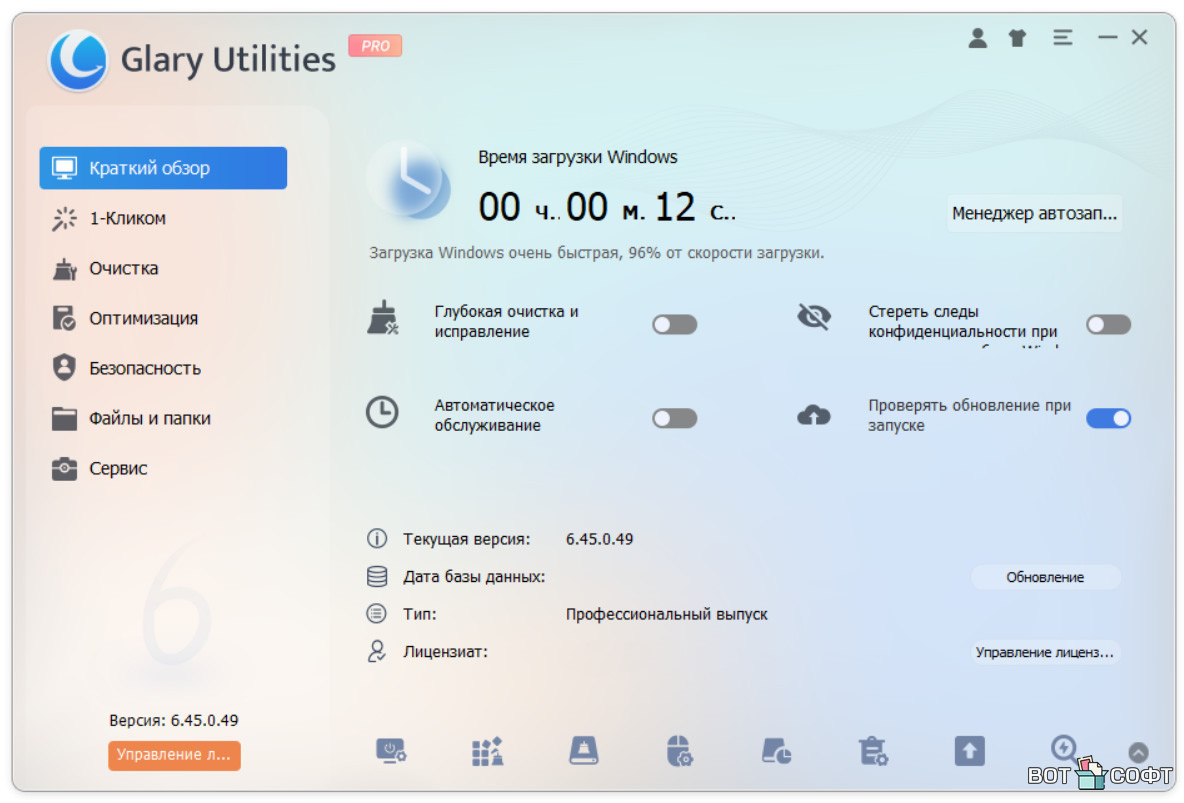Disable Проверять обновление при запуске switch

pyautogui.click(x=1108, y=418)
